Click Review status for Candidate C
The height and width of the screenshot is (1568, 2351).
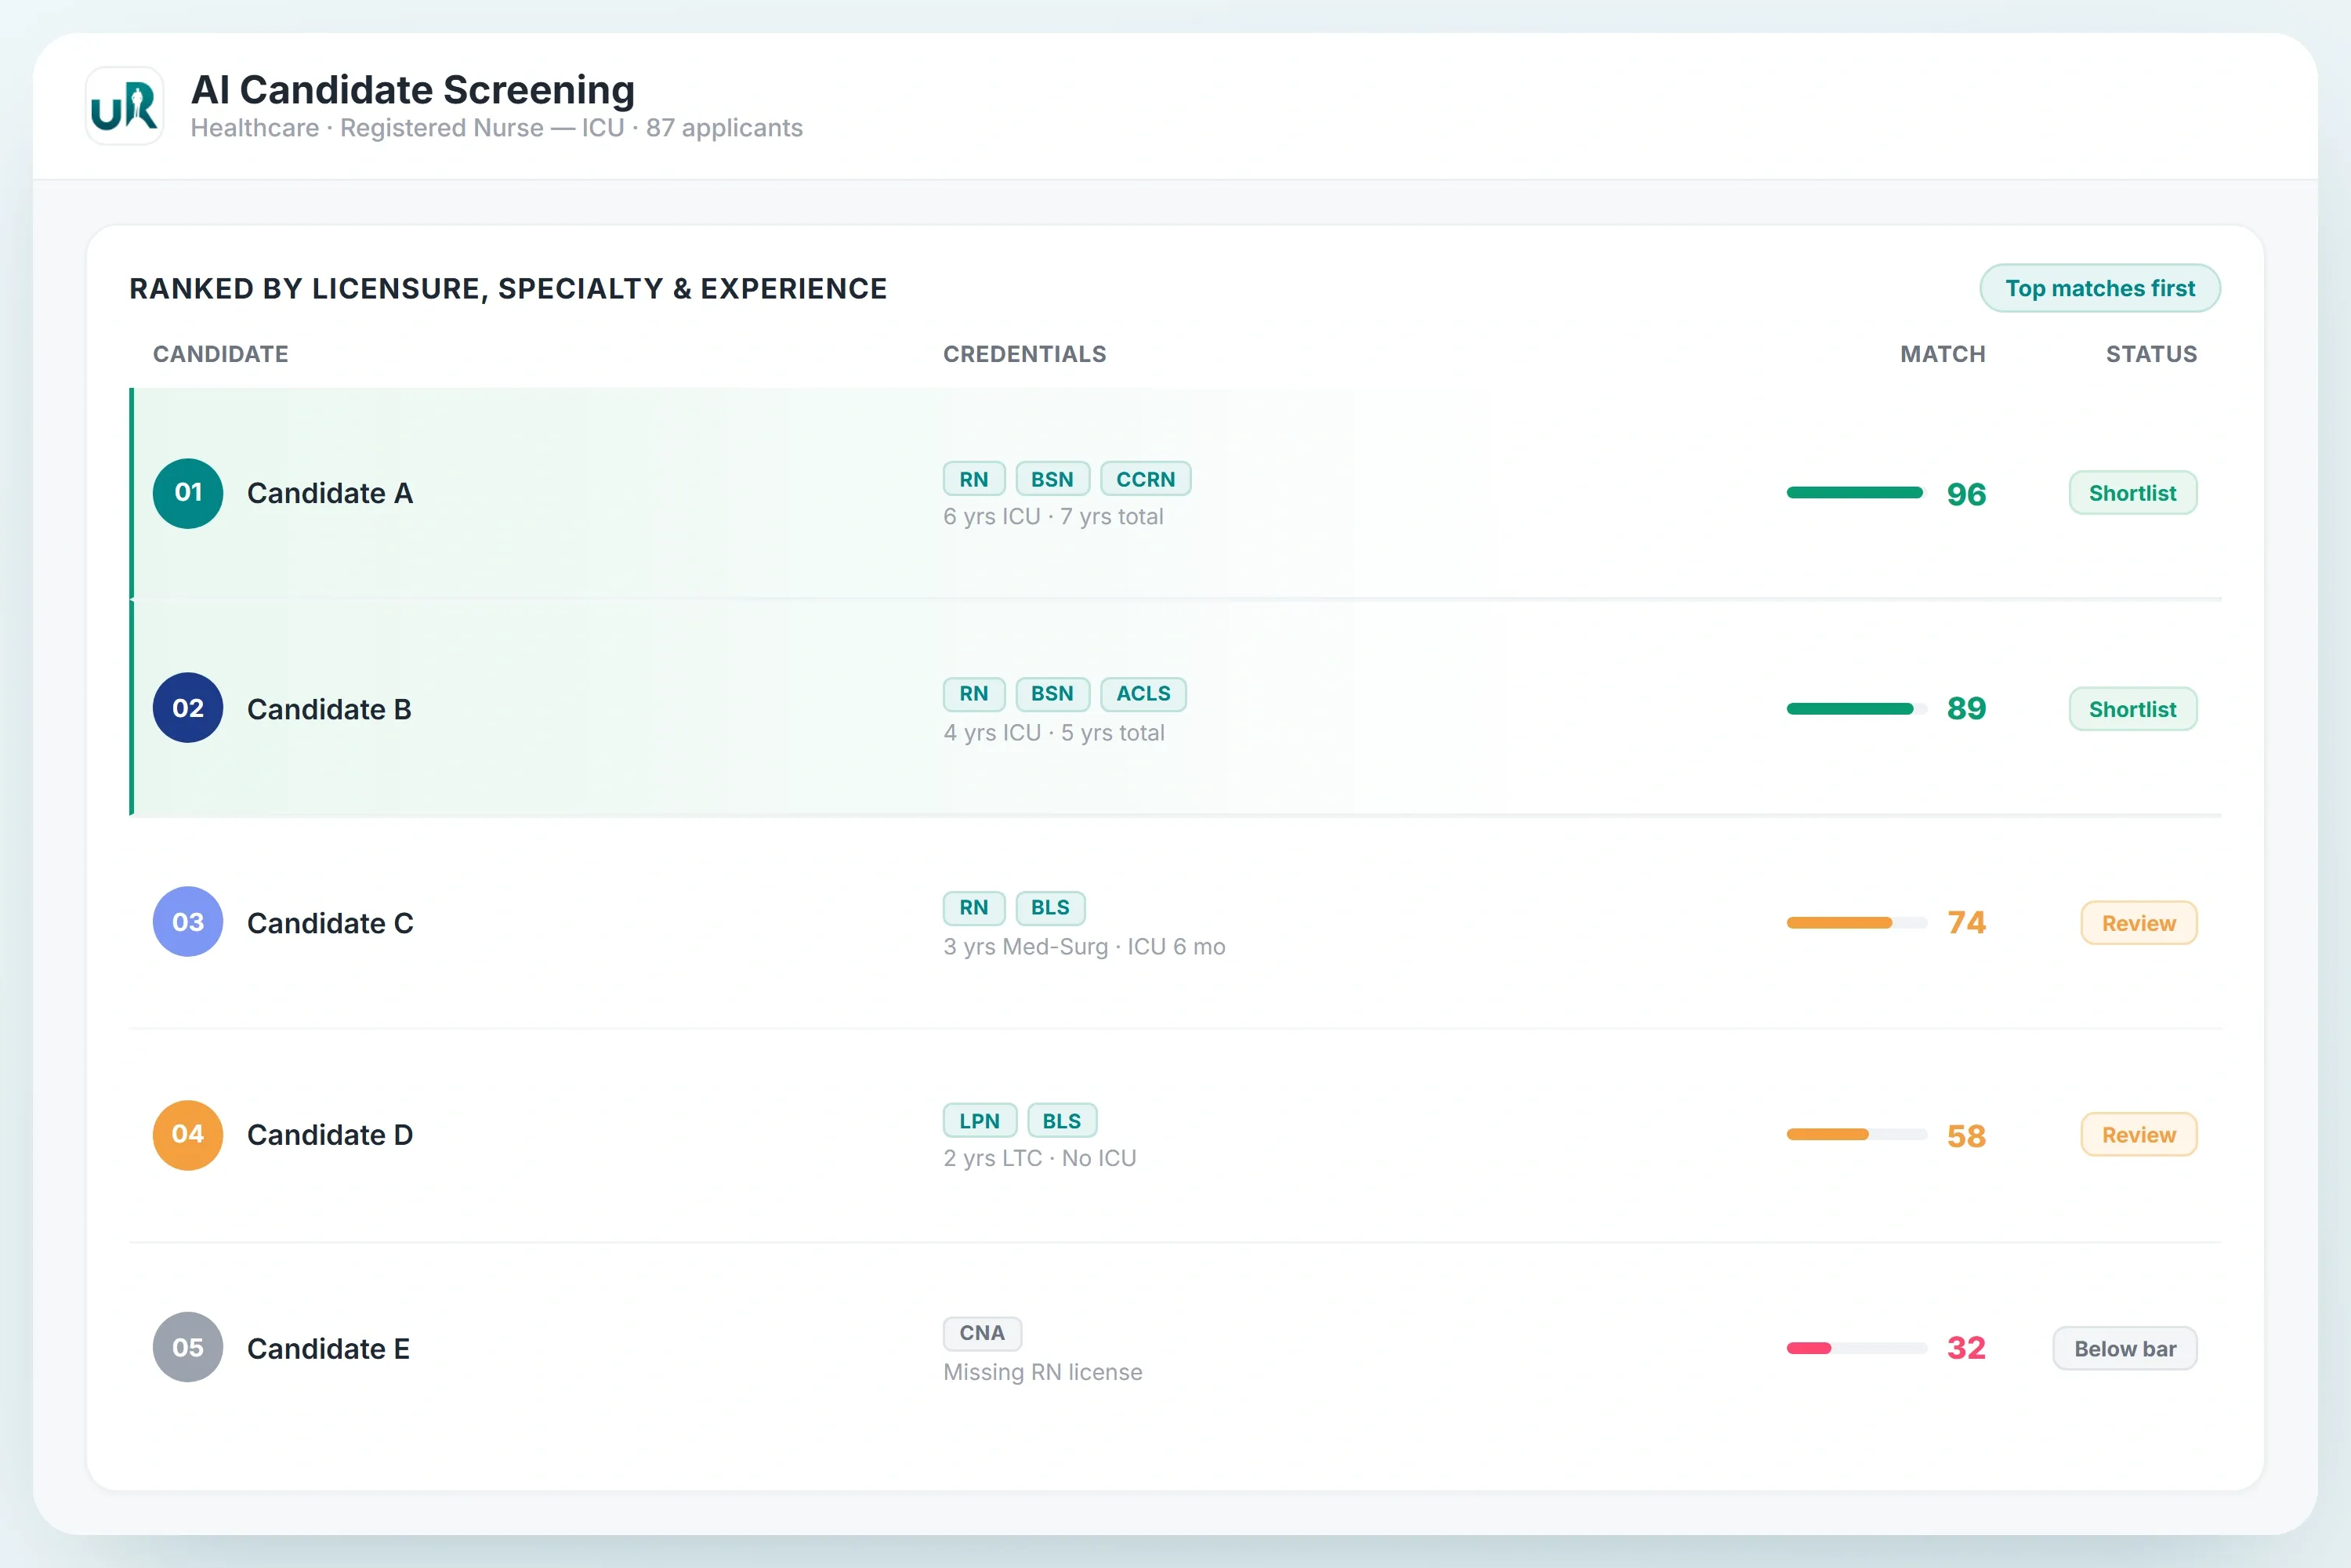[2139, 923]
